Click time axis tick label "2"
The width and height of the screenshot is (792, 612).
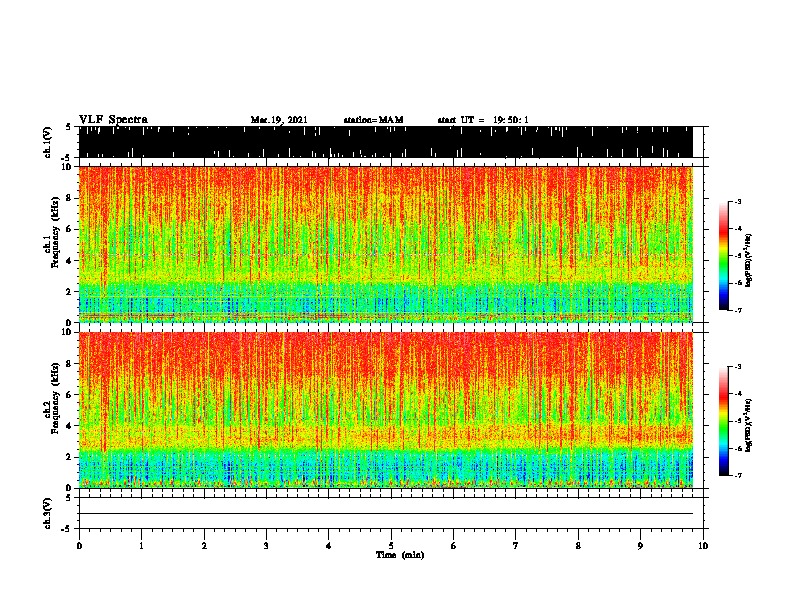click(204, 546)
